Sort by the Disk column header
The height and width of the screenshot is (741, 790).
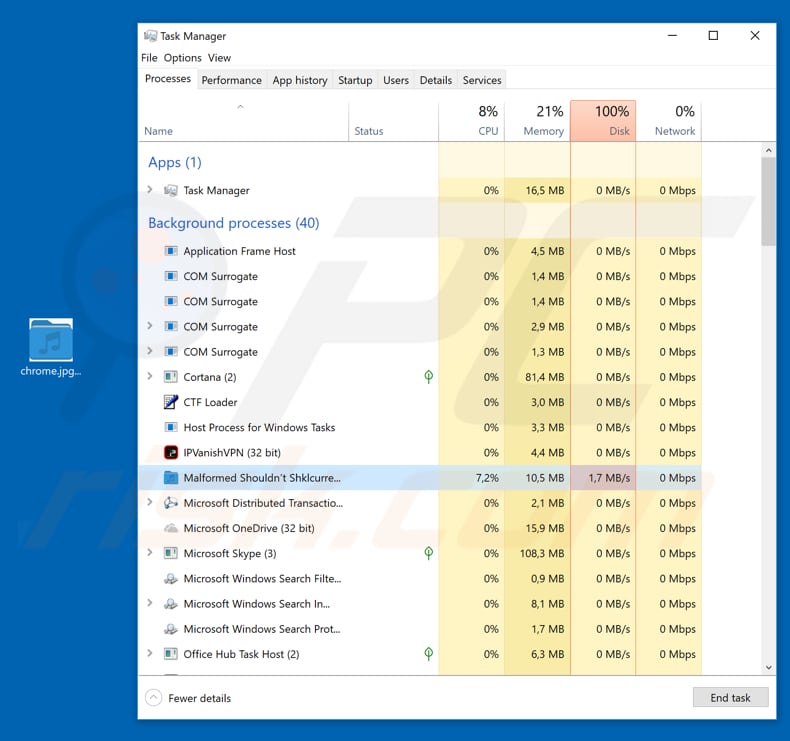click(603, 121)
